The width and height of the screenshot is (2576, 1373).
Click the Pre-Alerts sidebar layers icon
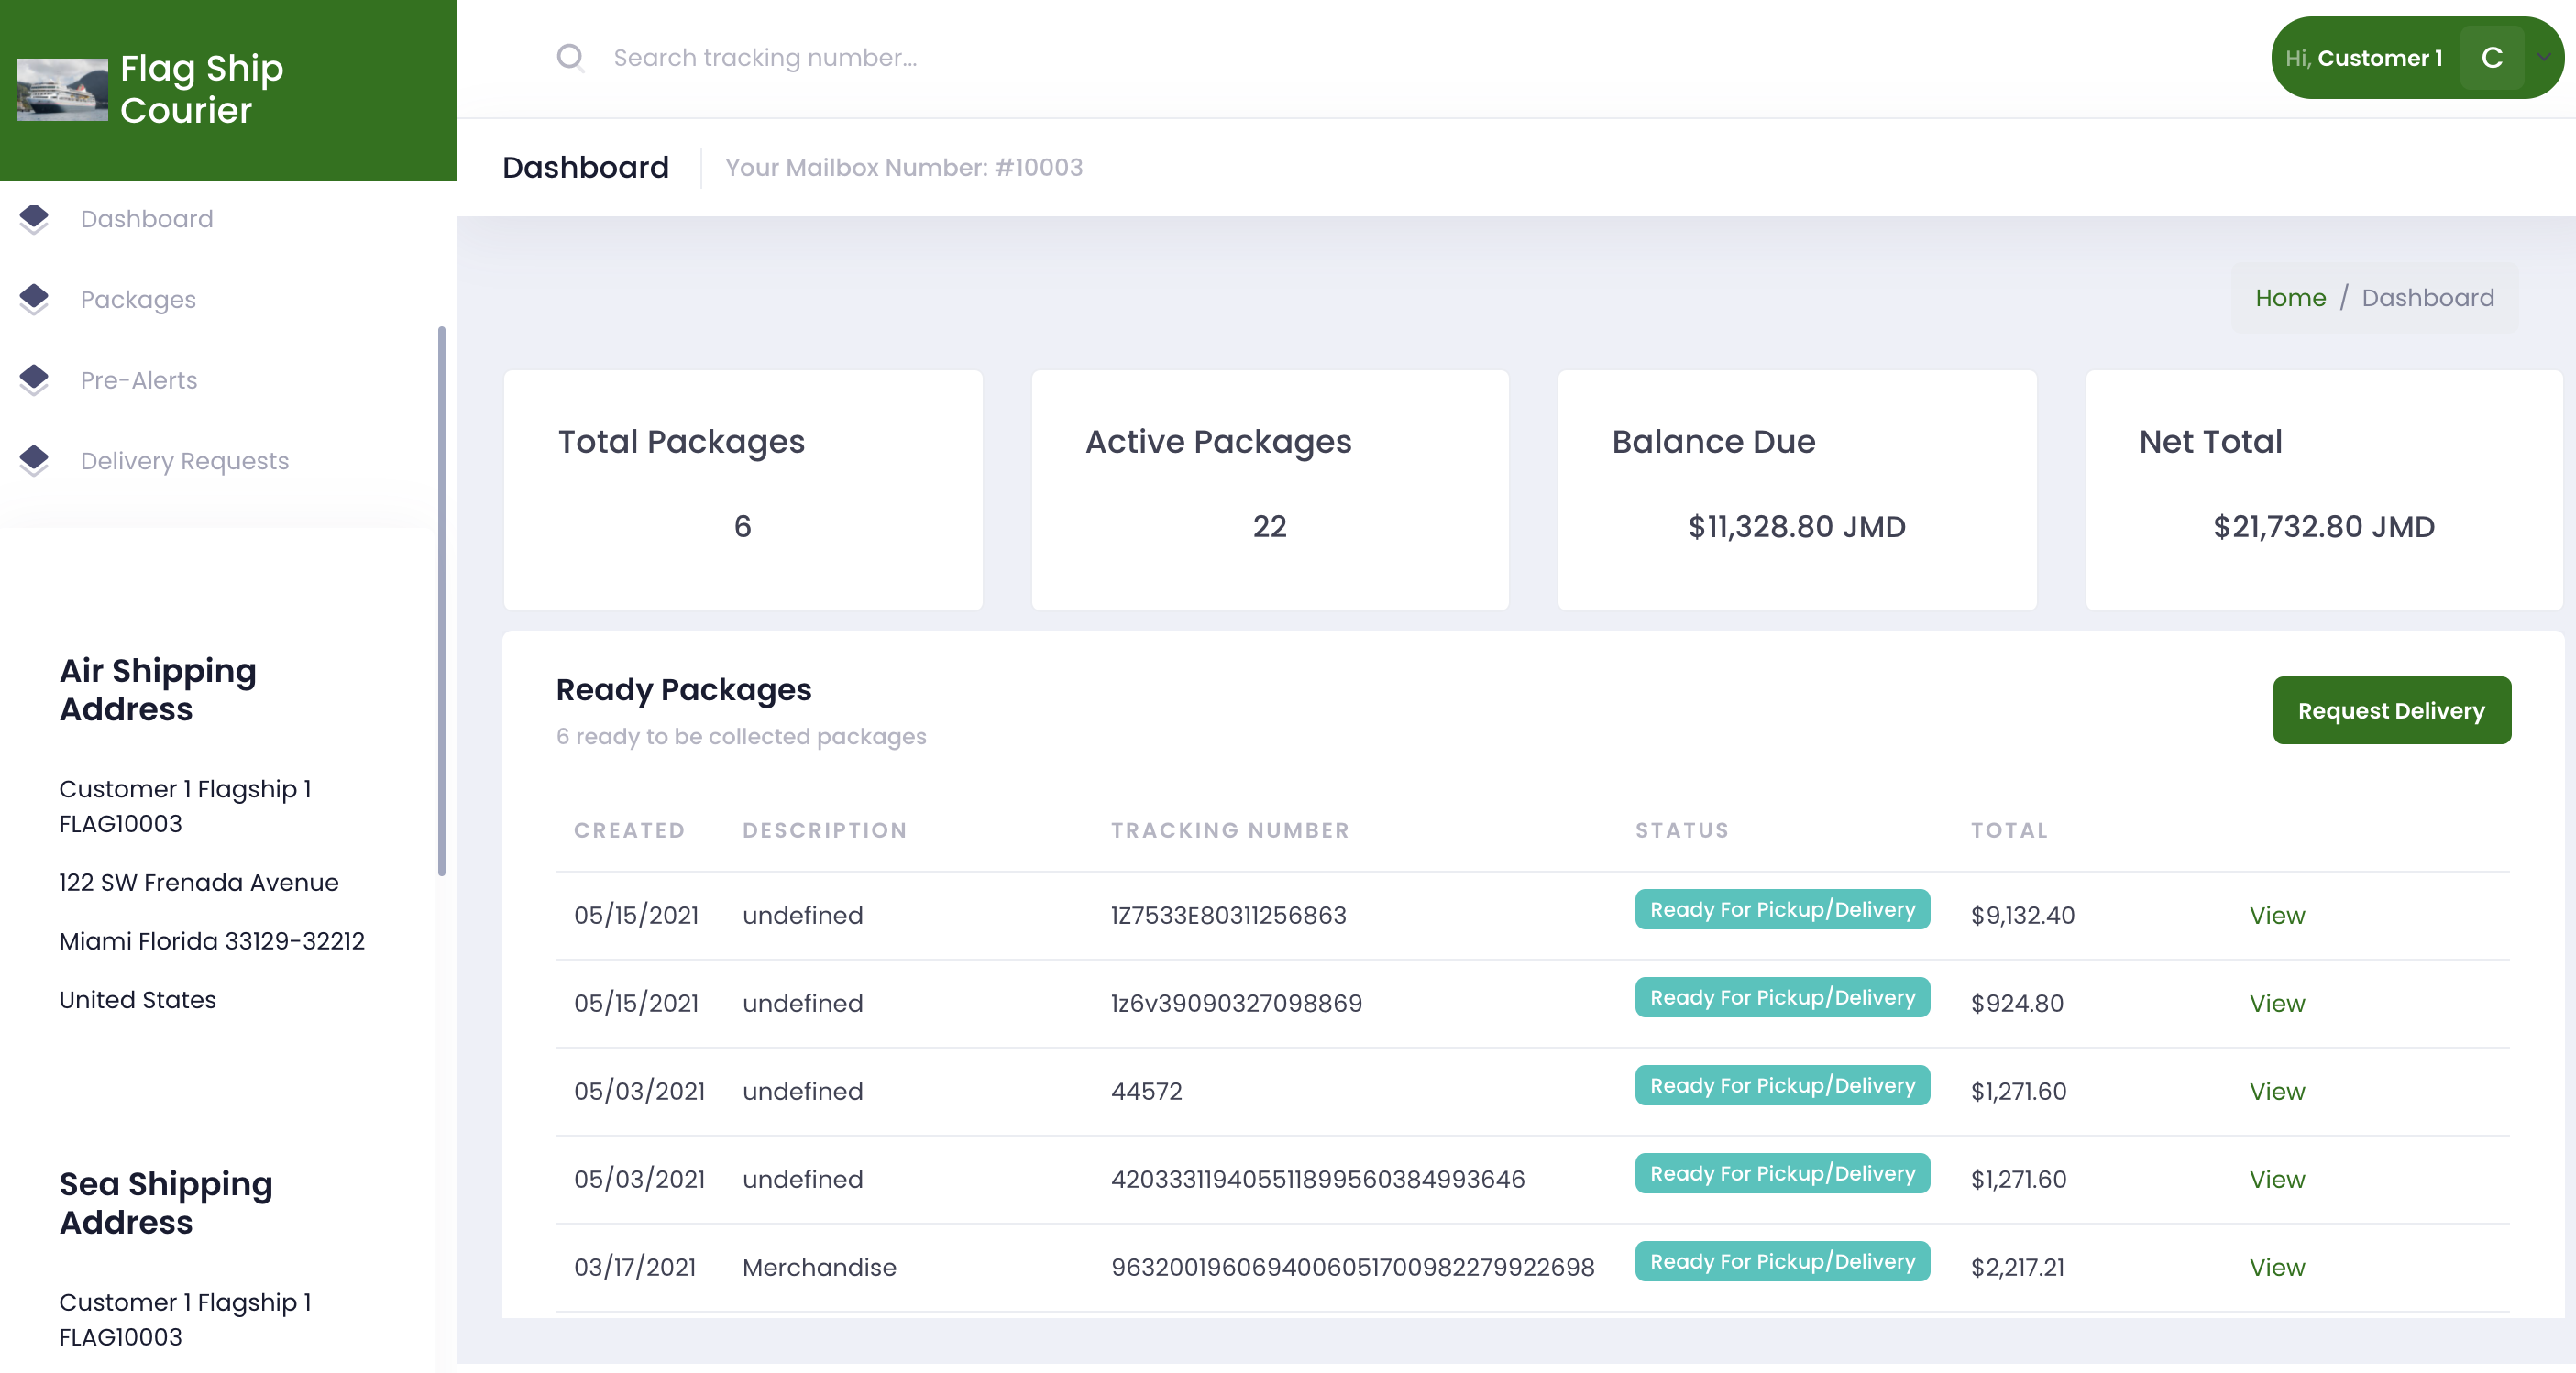[34, 380]
